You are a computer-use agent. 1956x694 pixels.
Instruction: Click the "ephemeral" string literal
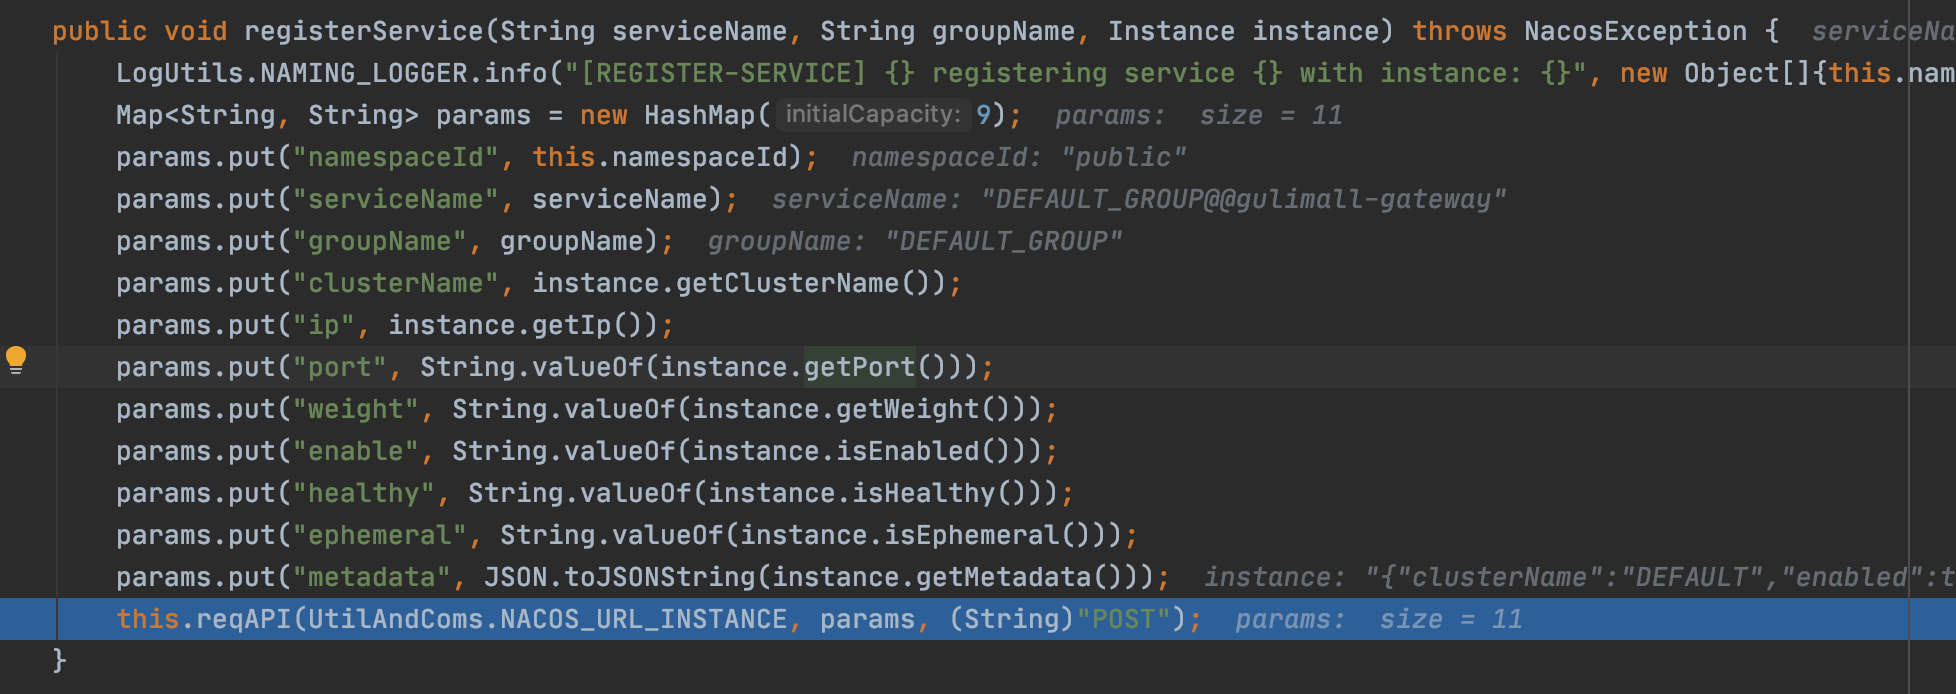click(380, 535)
